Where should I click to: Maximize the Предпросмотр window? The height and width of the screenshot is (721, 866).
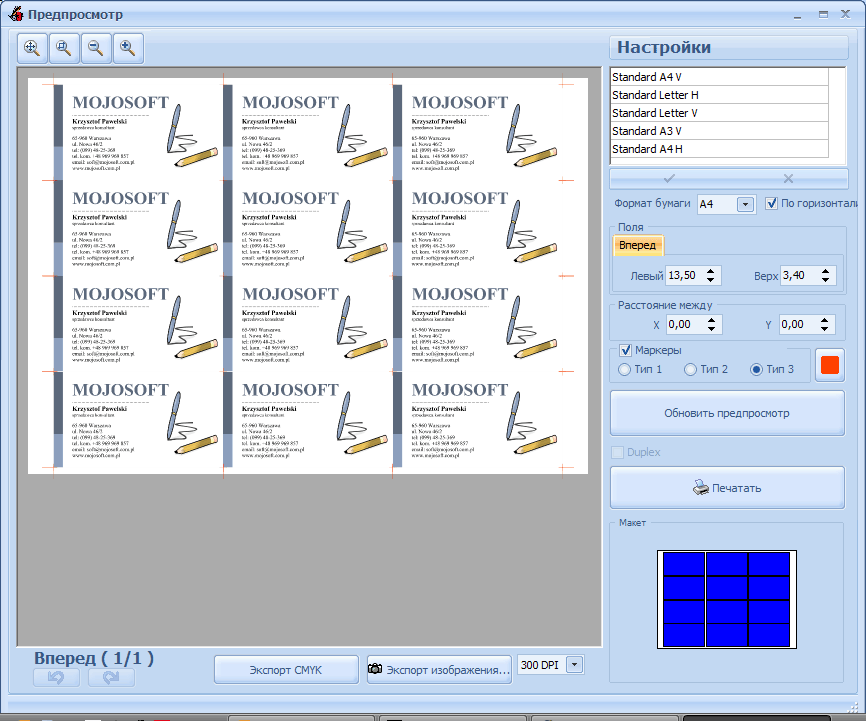tap(823, 14)
